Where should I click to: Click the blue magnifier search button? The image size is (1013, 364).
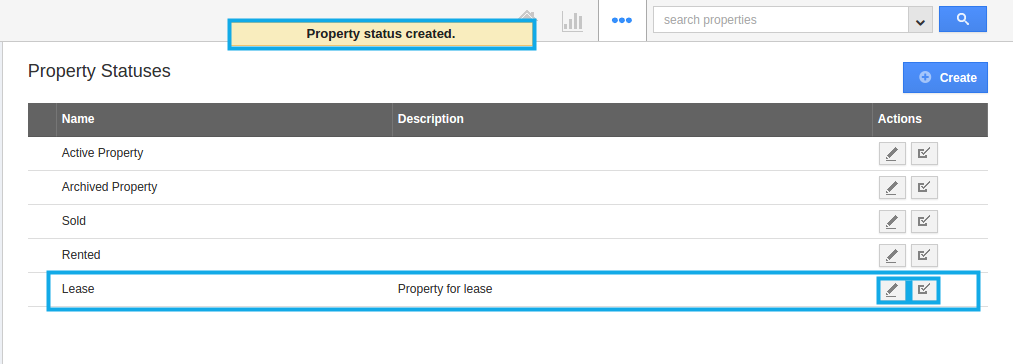click(x=963, y=19)
